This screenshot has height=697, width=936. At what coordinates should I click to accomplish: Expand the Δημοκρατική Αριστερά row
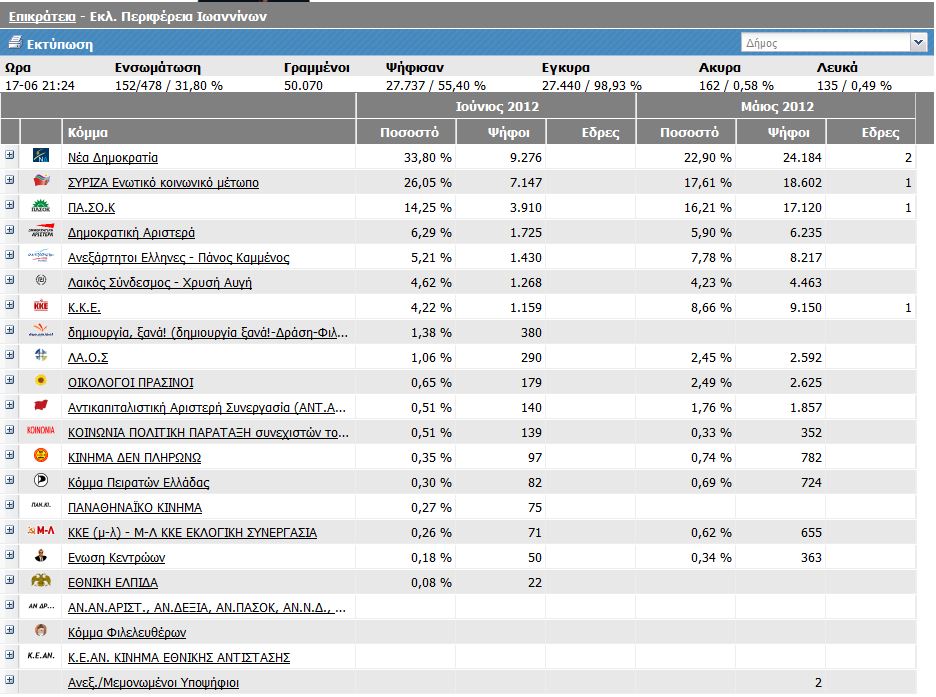coord(10,230)
